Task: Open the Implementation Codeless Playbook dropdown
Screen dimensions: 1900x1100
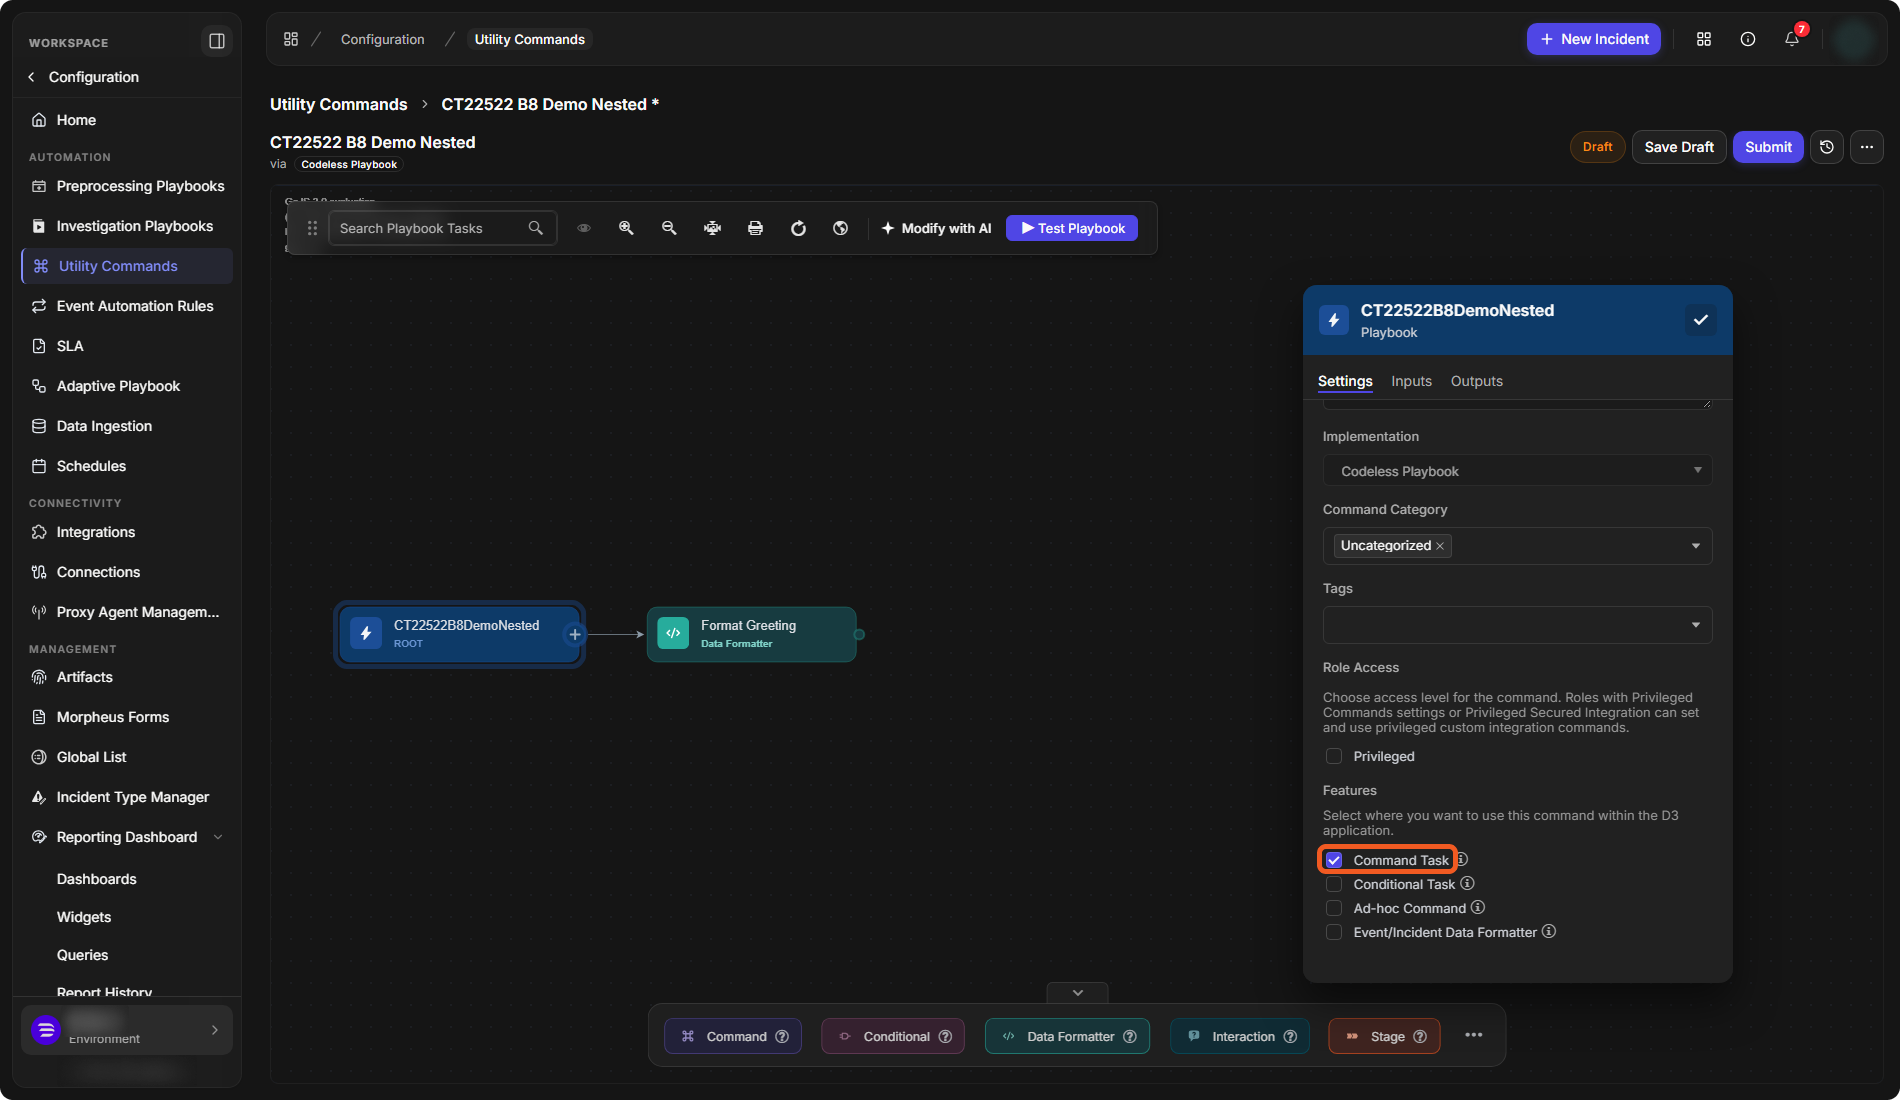Action: tap(1518, 471)
